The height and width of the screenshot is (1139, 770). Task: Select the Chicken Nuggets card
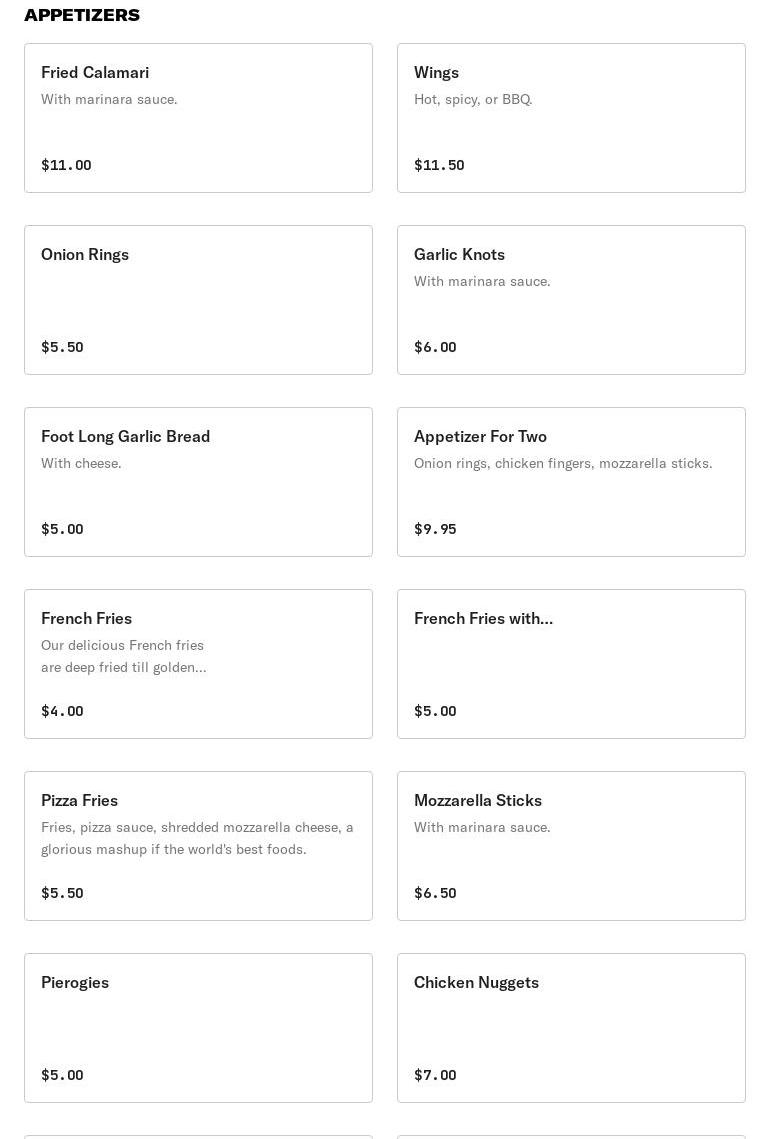[x=571, y=1028]
